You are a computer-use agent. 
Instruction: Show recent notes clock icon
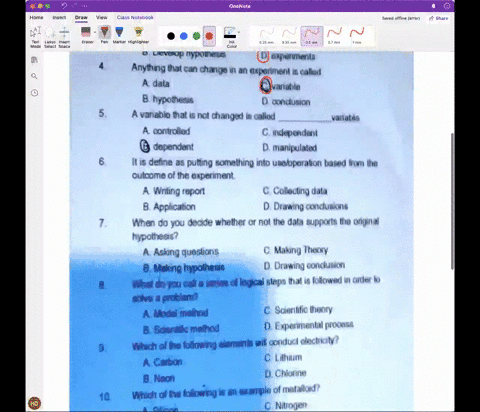(34, 93)
